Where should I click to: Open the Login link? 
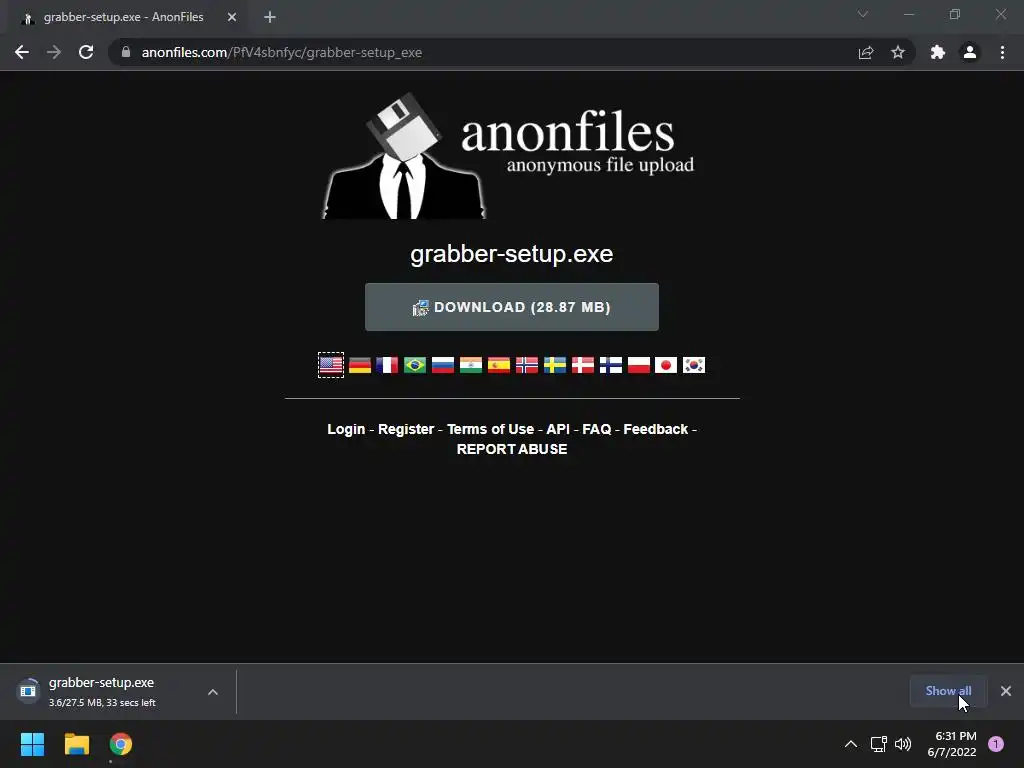point(346,429)
